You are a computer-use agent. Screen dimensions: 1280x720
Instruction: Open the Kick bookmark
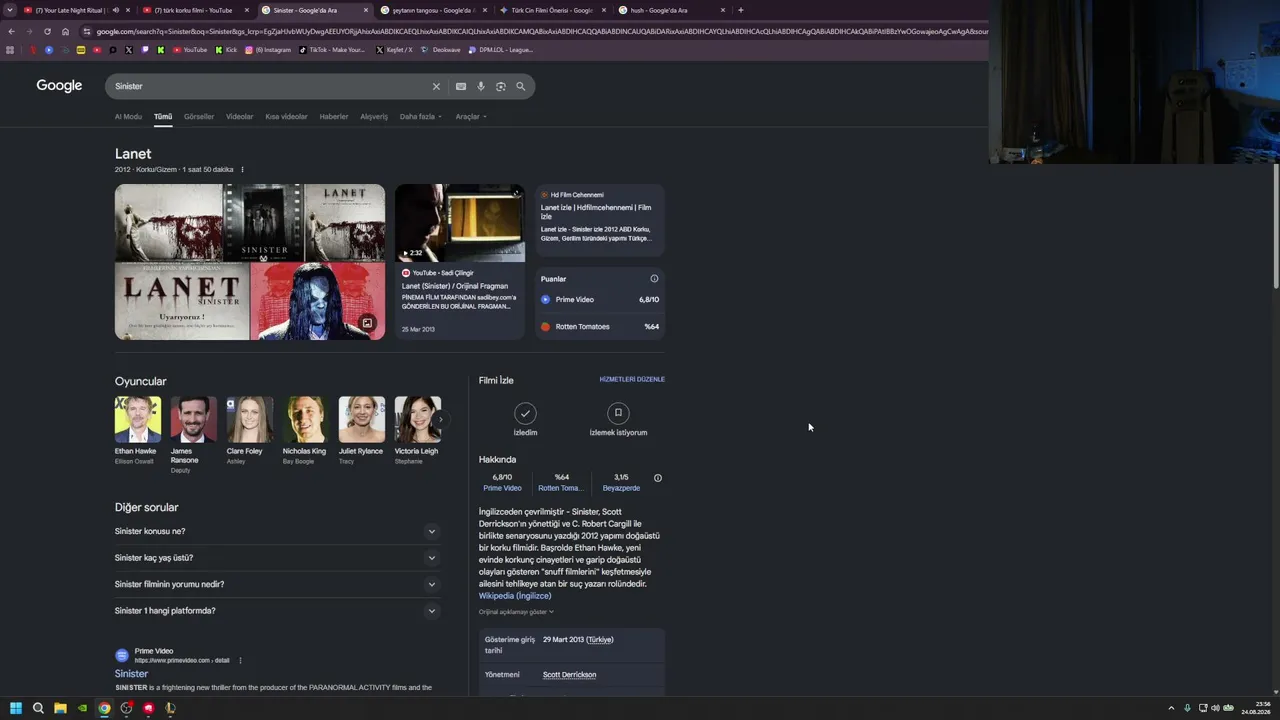click(226, 50)
